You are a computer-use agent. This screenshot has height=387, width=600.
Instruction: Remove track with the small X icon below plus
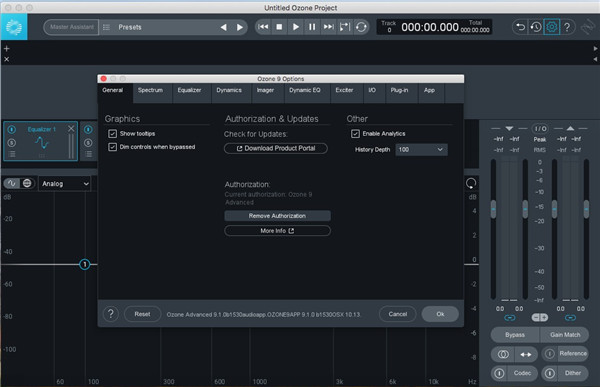(7, 59)
